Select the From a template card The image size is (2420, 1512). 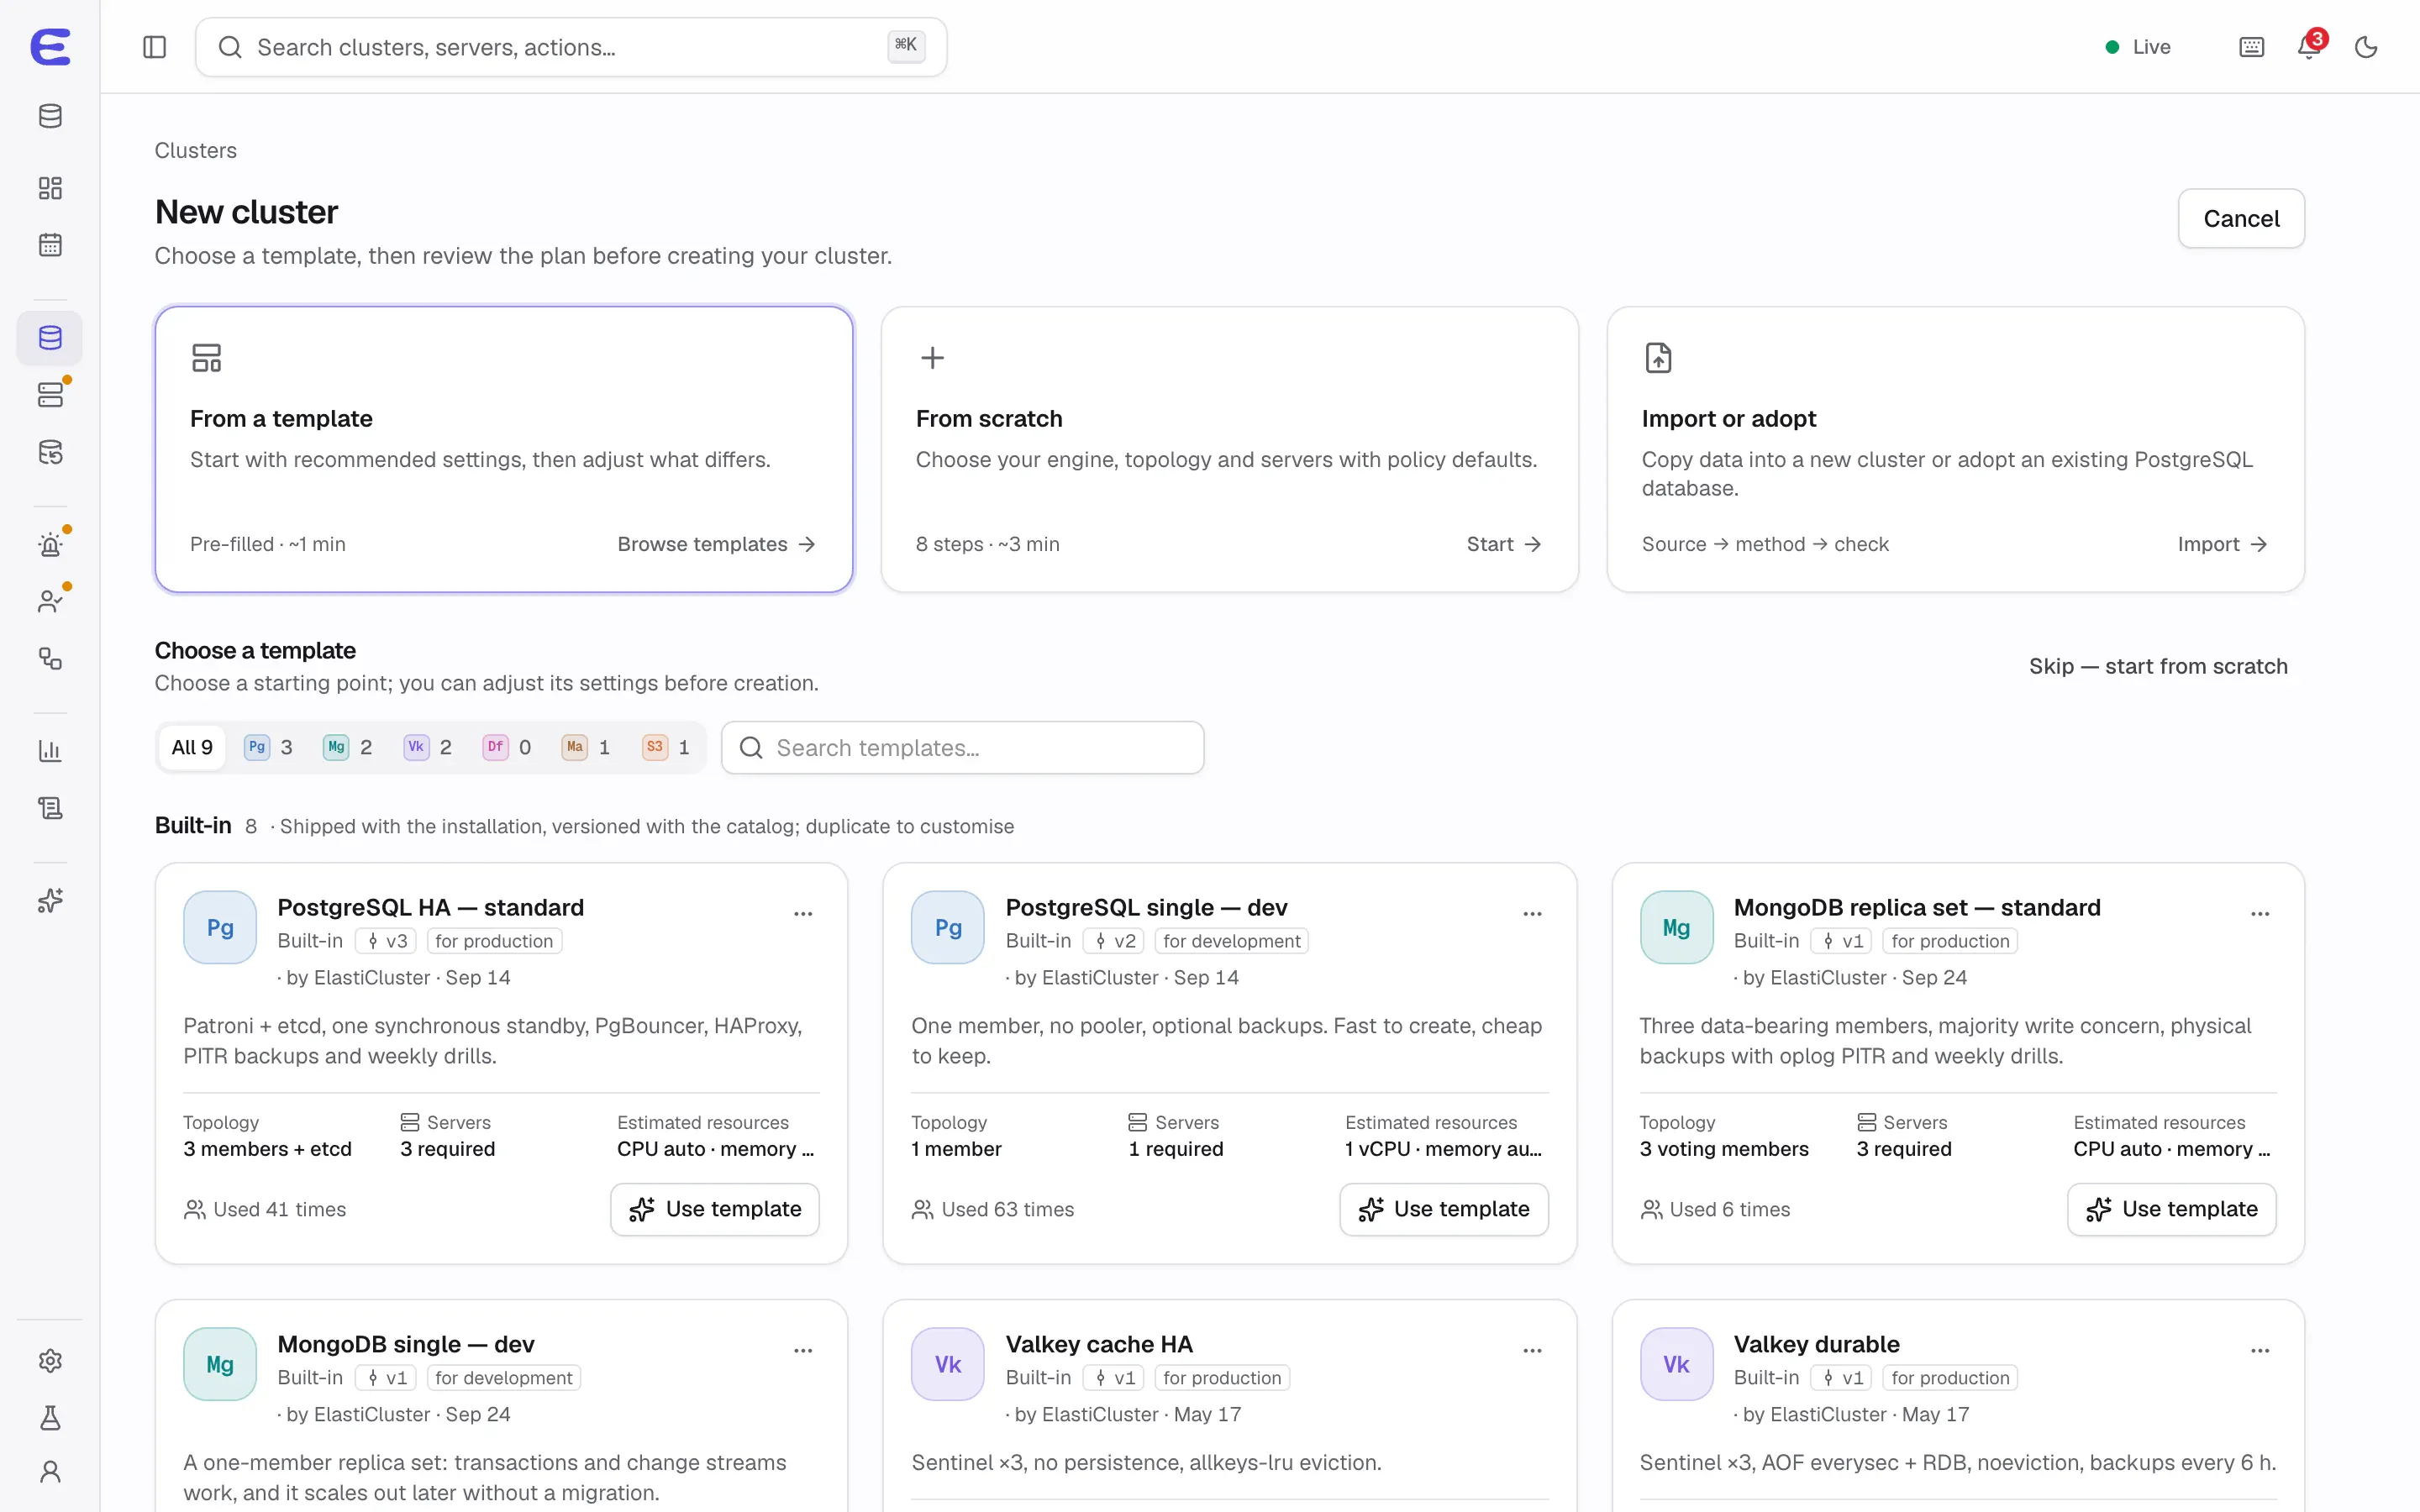pyautogui.click(x=504, y=449)
